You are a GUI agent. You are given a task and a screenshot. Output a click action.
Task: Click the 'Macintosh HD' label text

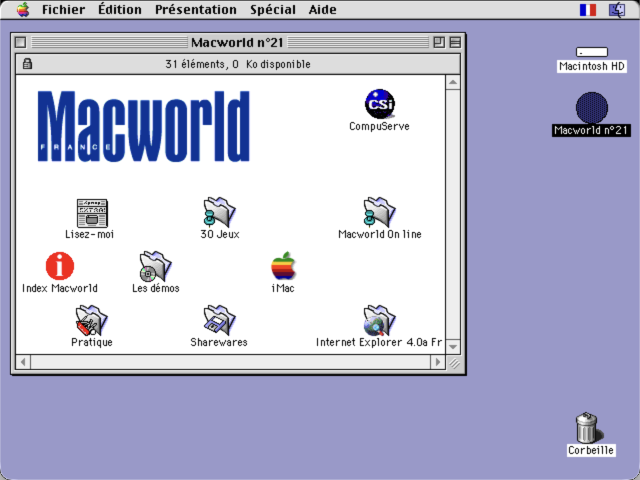(591, 66)
